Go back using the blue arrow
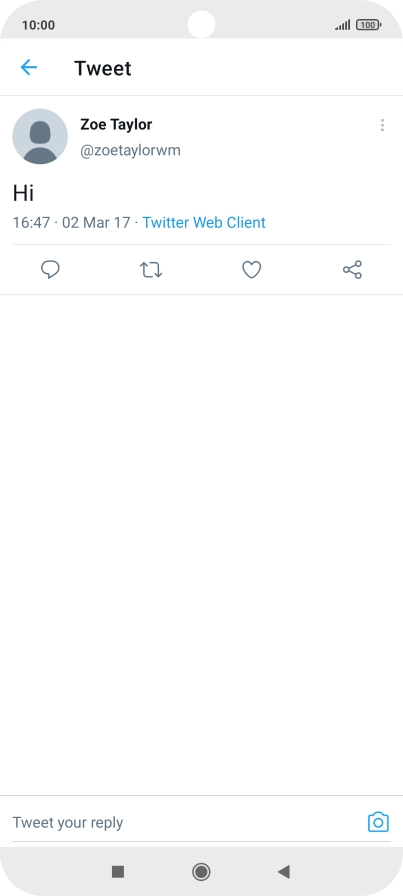This screenshot has height=896, width=403. click(29, 68)
